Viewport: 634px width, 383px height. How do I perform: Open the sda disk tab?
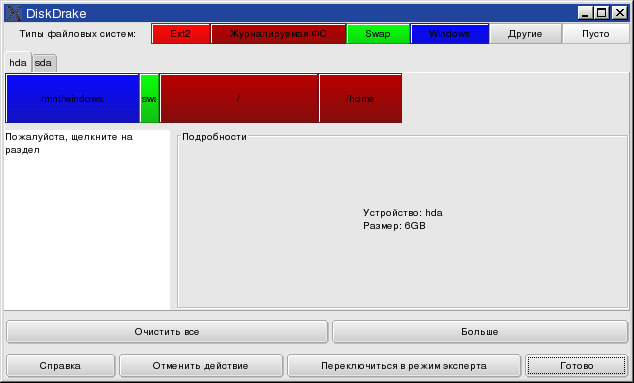tap(44, 63)
